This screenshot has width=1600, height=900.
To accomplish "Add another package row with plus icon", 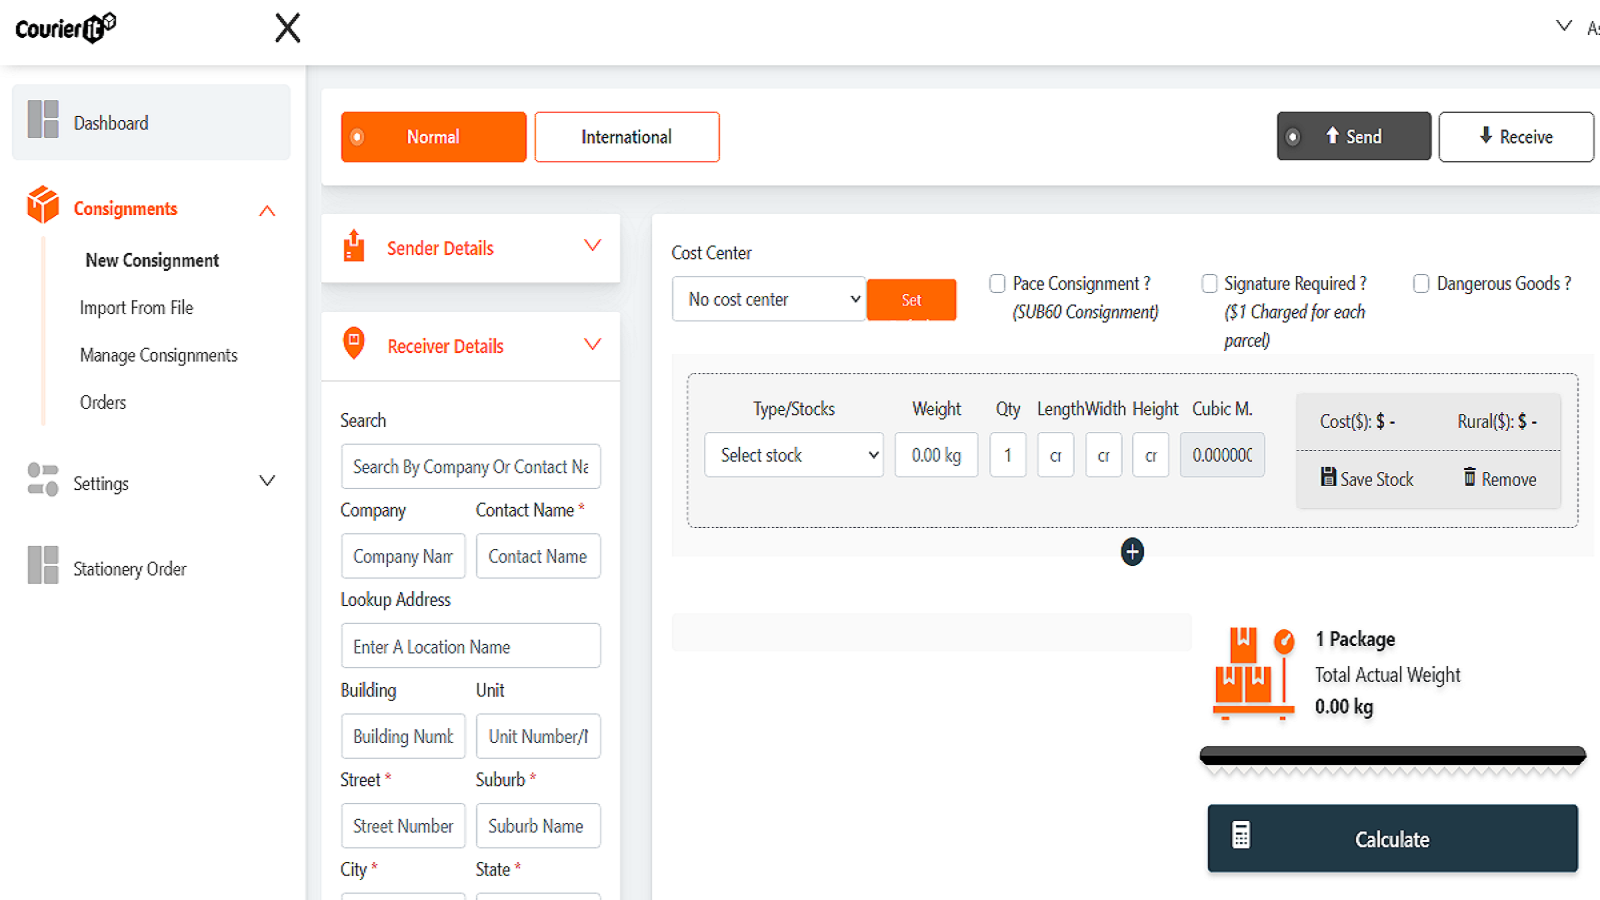I will pyautogui.click(x=1132, y=552).
